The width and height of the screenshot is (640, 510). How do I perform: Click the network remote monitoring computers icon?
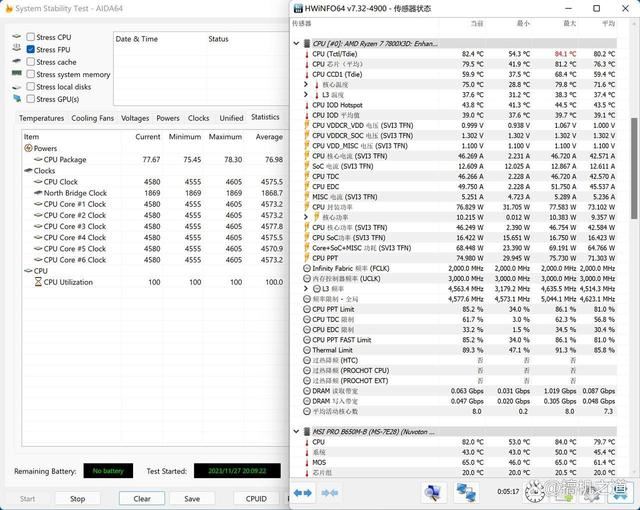point(467,492)
